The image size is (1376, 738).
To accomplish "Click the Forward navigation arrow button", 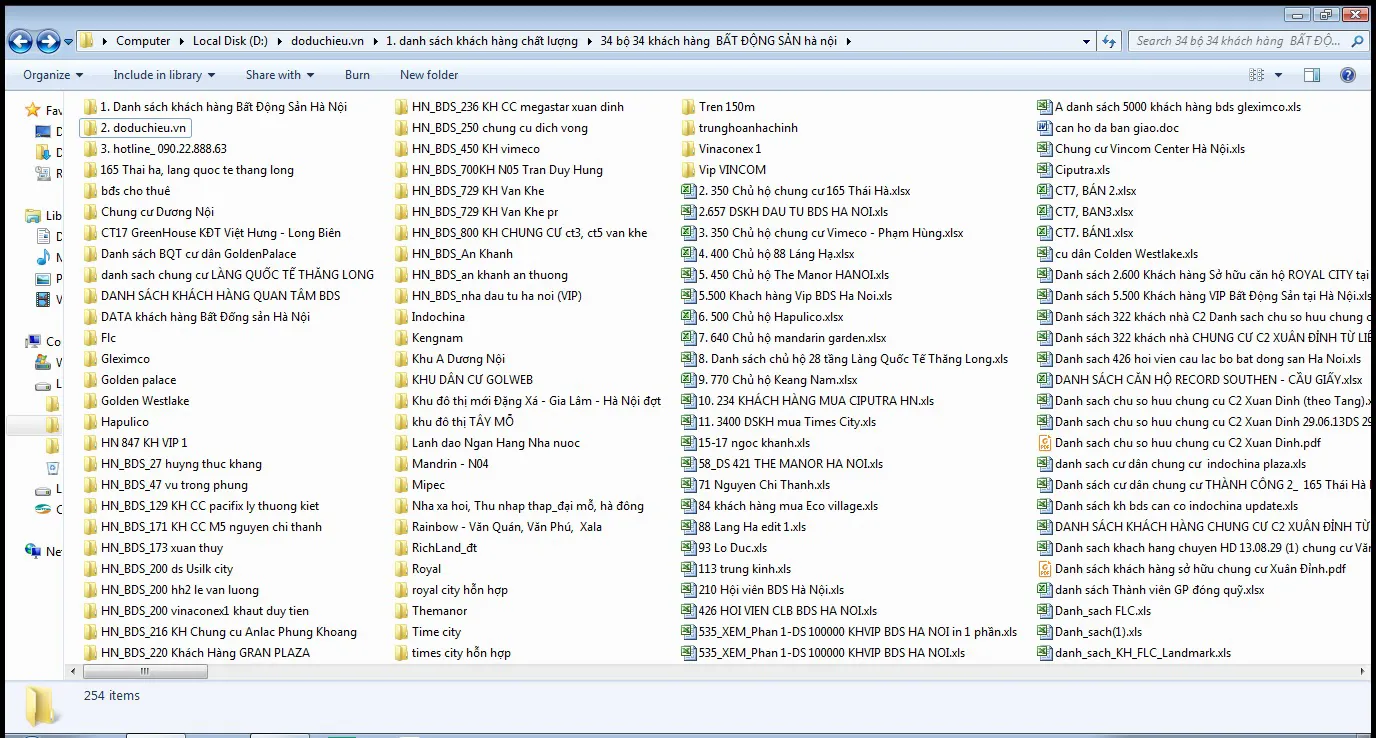I will (x=47, y=41).
